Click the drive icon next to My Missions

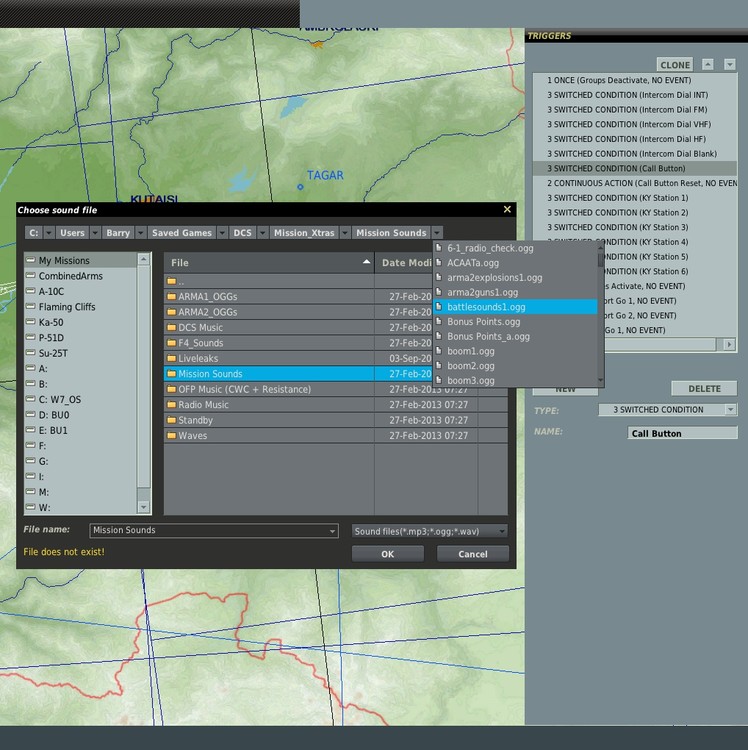[31, 261]
